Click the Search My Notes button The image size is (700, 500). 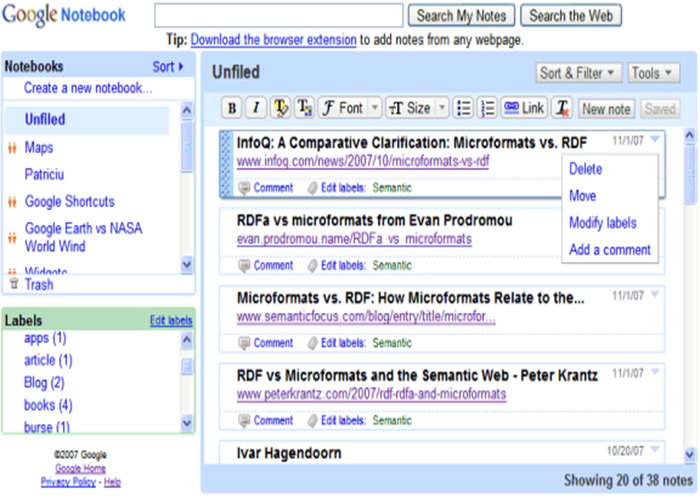tap(461, 16)
